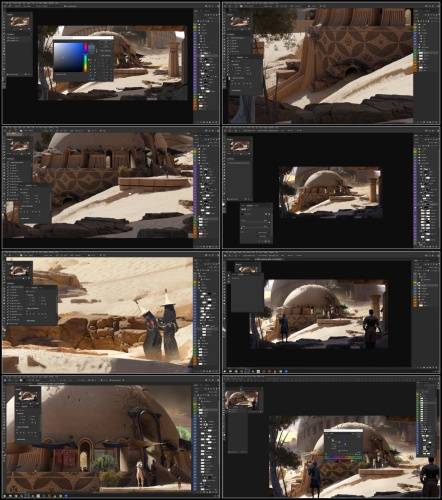Click the vertical rainbow hue strip in color picker
The image size is (442, 500).
pyautogui.click(x=86, y=57)
